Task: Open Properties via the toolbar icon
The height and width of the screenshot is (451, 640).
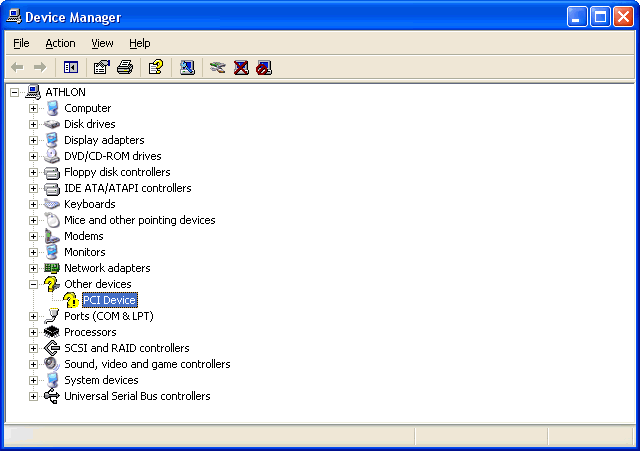Action: 101,67
